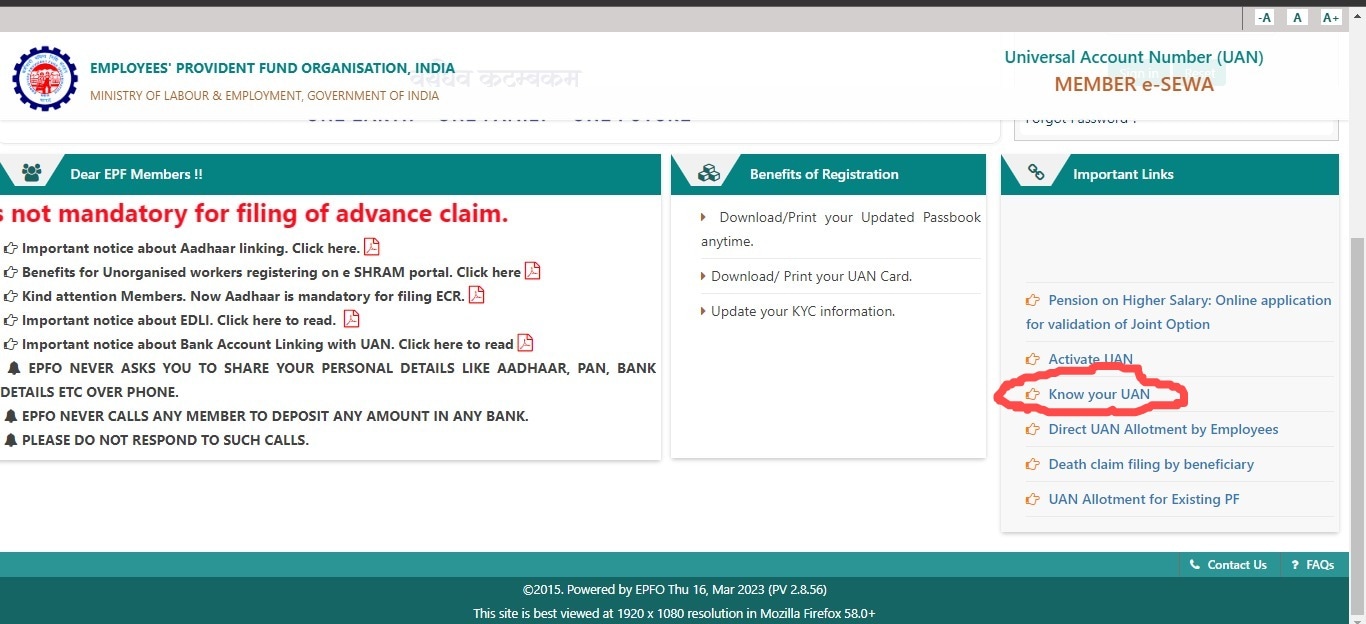
Task: Click the 'PLEASE DO NOT RESPOND TO SUCH CALLS' text
Action: coord(165,440)
